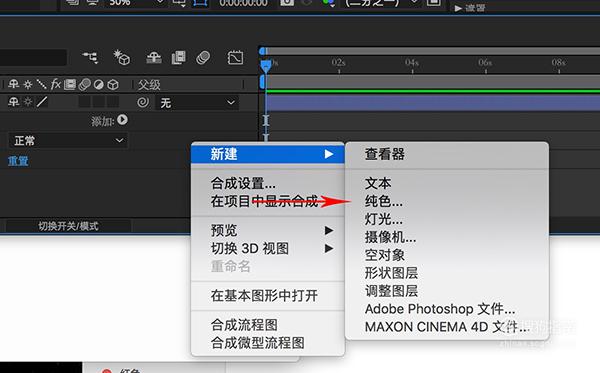Click the timeline layer search field

pos(34,58)
